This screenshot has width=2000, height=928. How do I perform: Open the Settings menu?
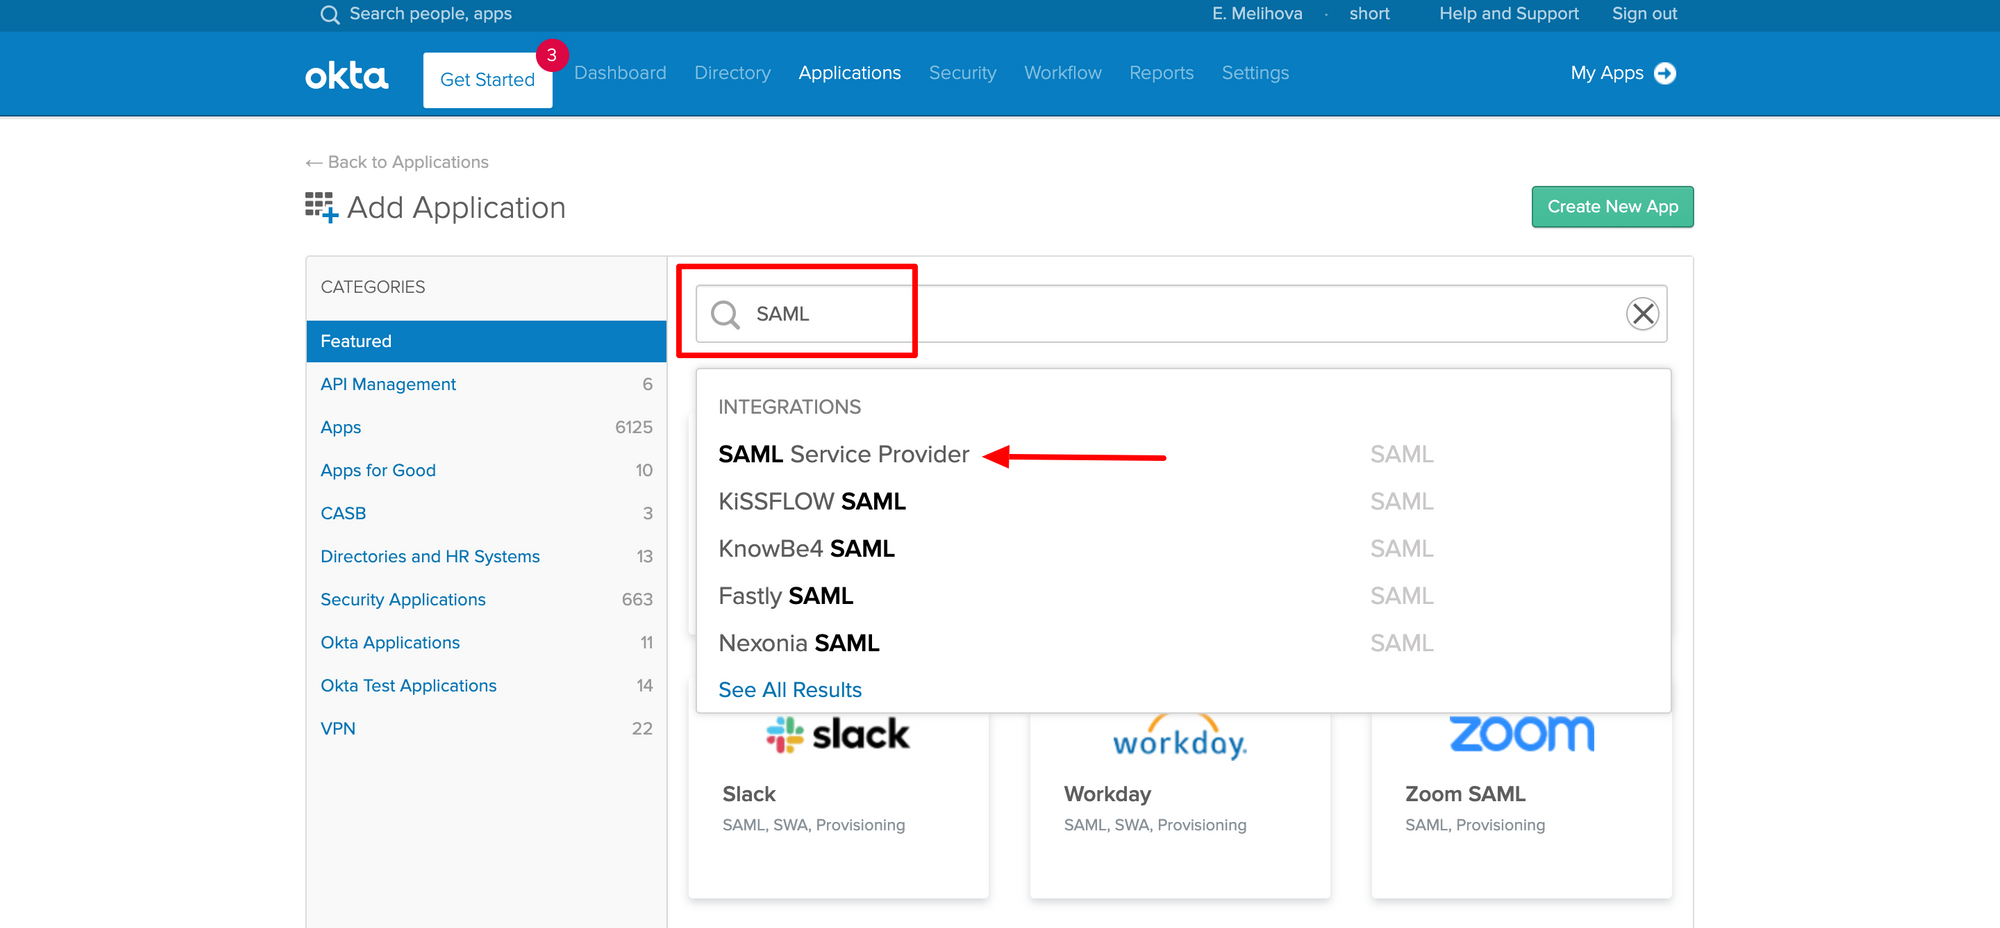(x=1255, y=73)
